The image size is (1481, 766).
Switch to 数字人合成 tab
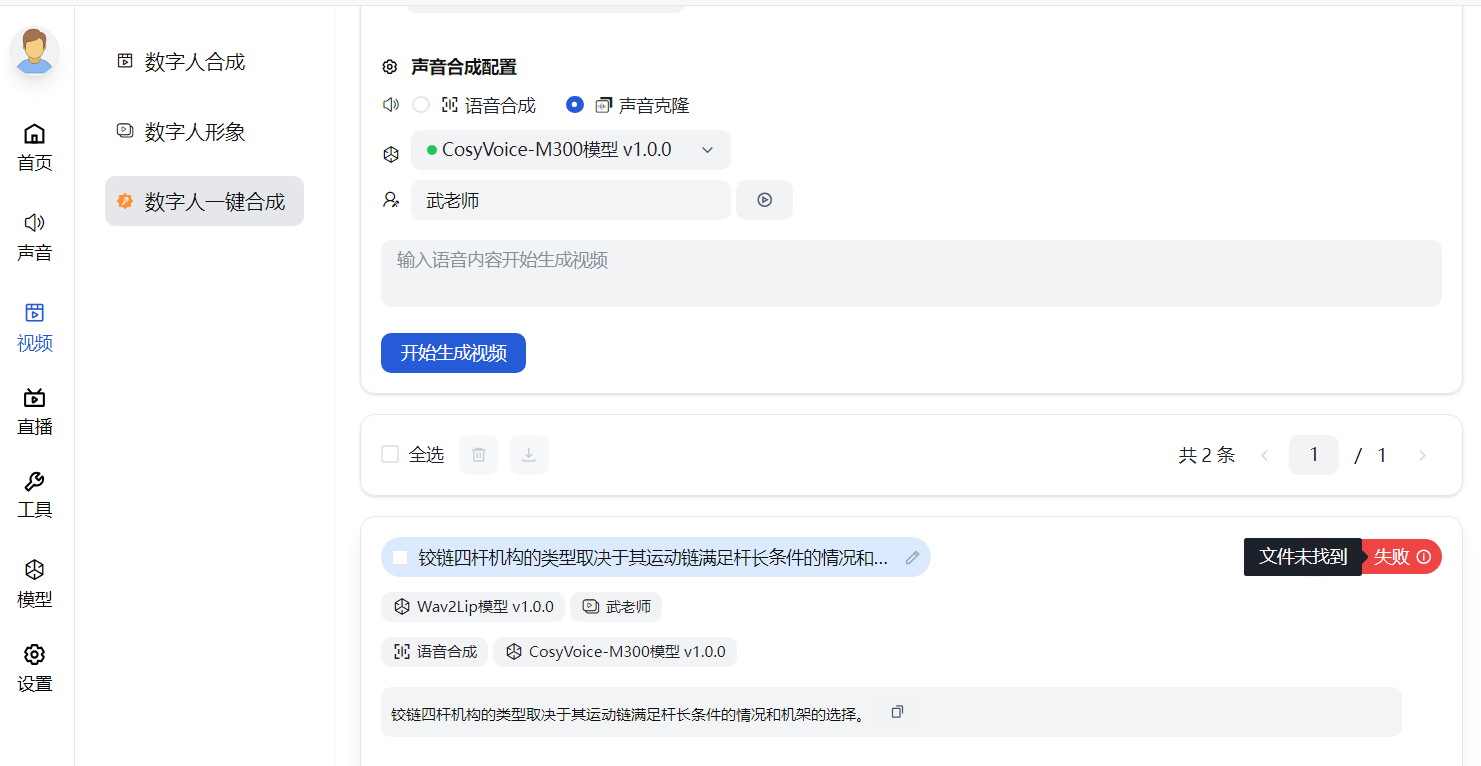pos(204,62)
